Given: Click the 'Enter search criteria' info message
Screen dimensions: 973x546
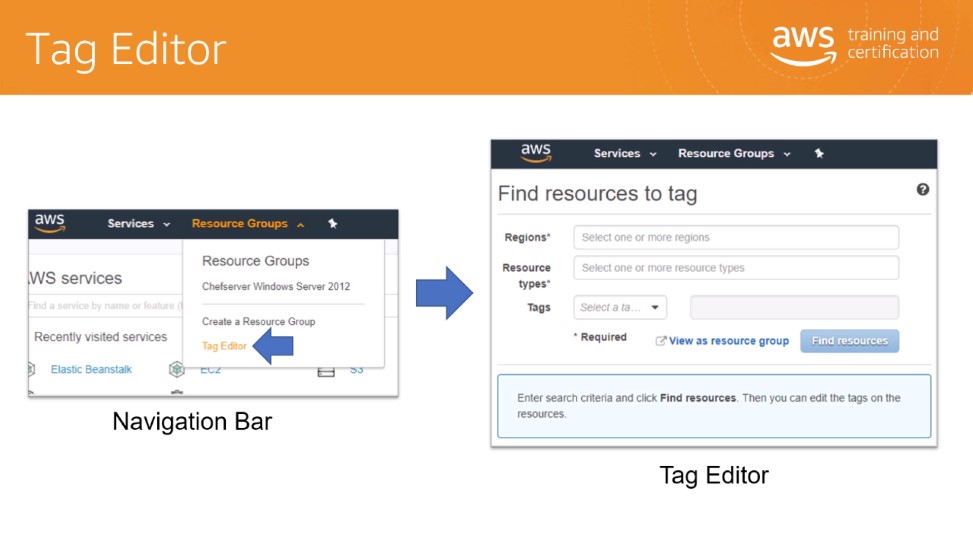Looking at the screenshot, I should [714, 406].
